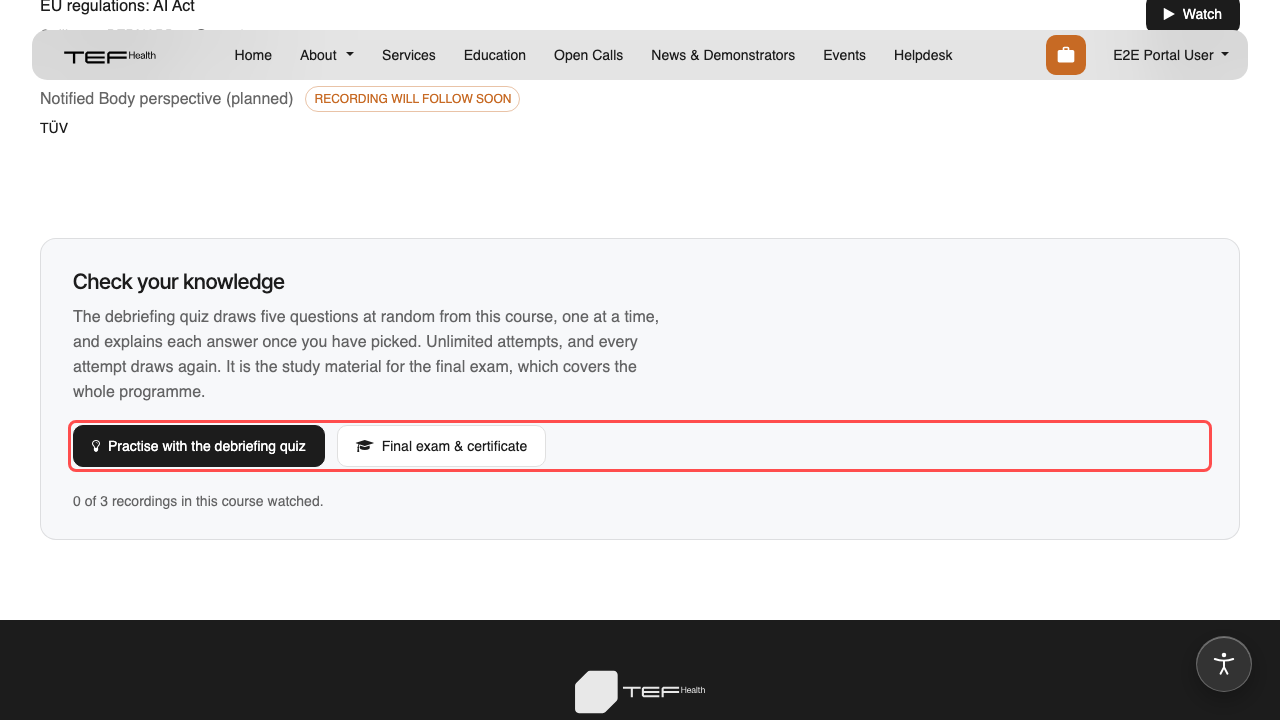
Task: Open the orange briefcase icon button
Action: [1066, 55]
